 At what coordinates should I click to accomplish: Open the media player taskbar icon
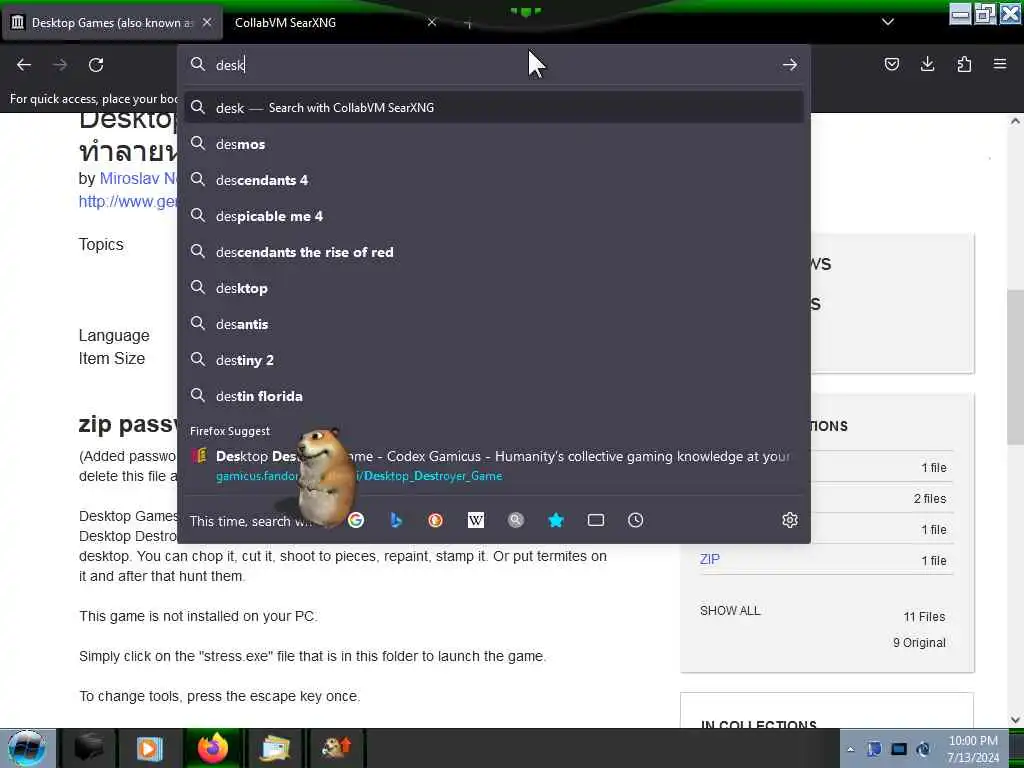point(149,748)
